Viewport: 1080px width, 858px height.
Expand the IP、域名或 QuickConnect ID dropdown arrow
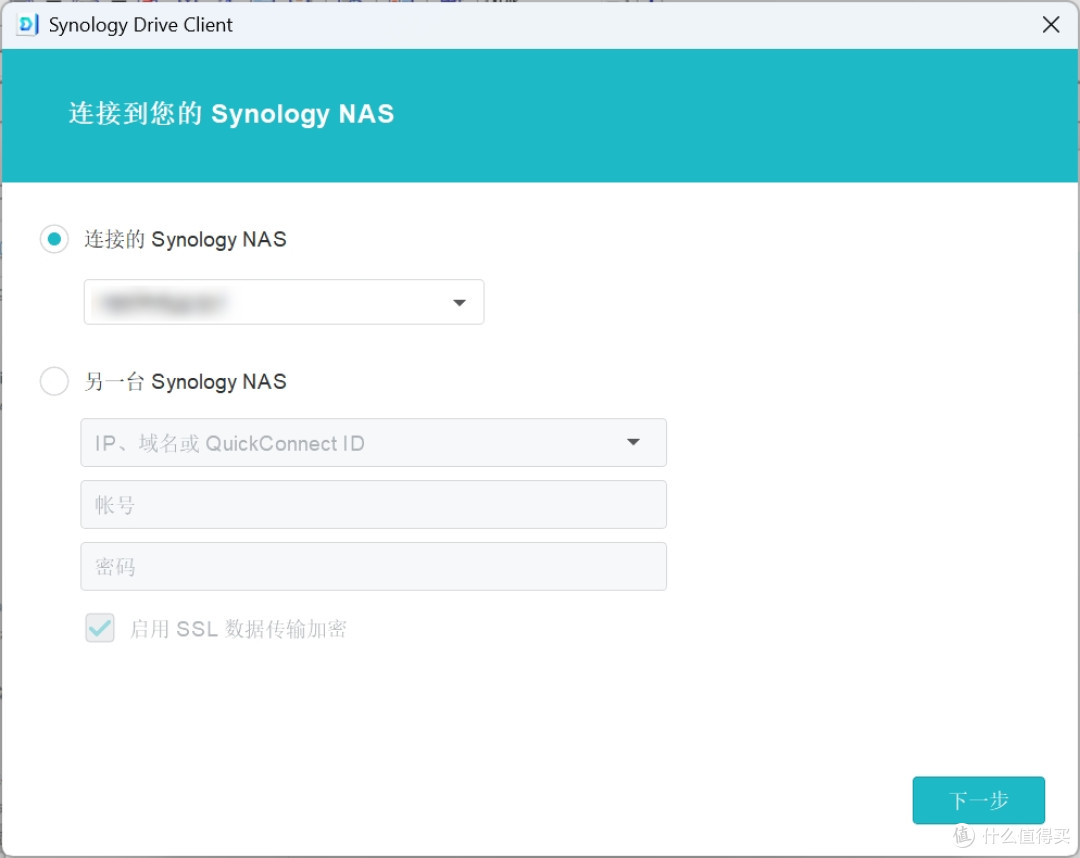[x=633, y=442]
